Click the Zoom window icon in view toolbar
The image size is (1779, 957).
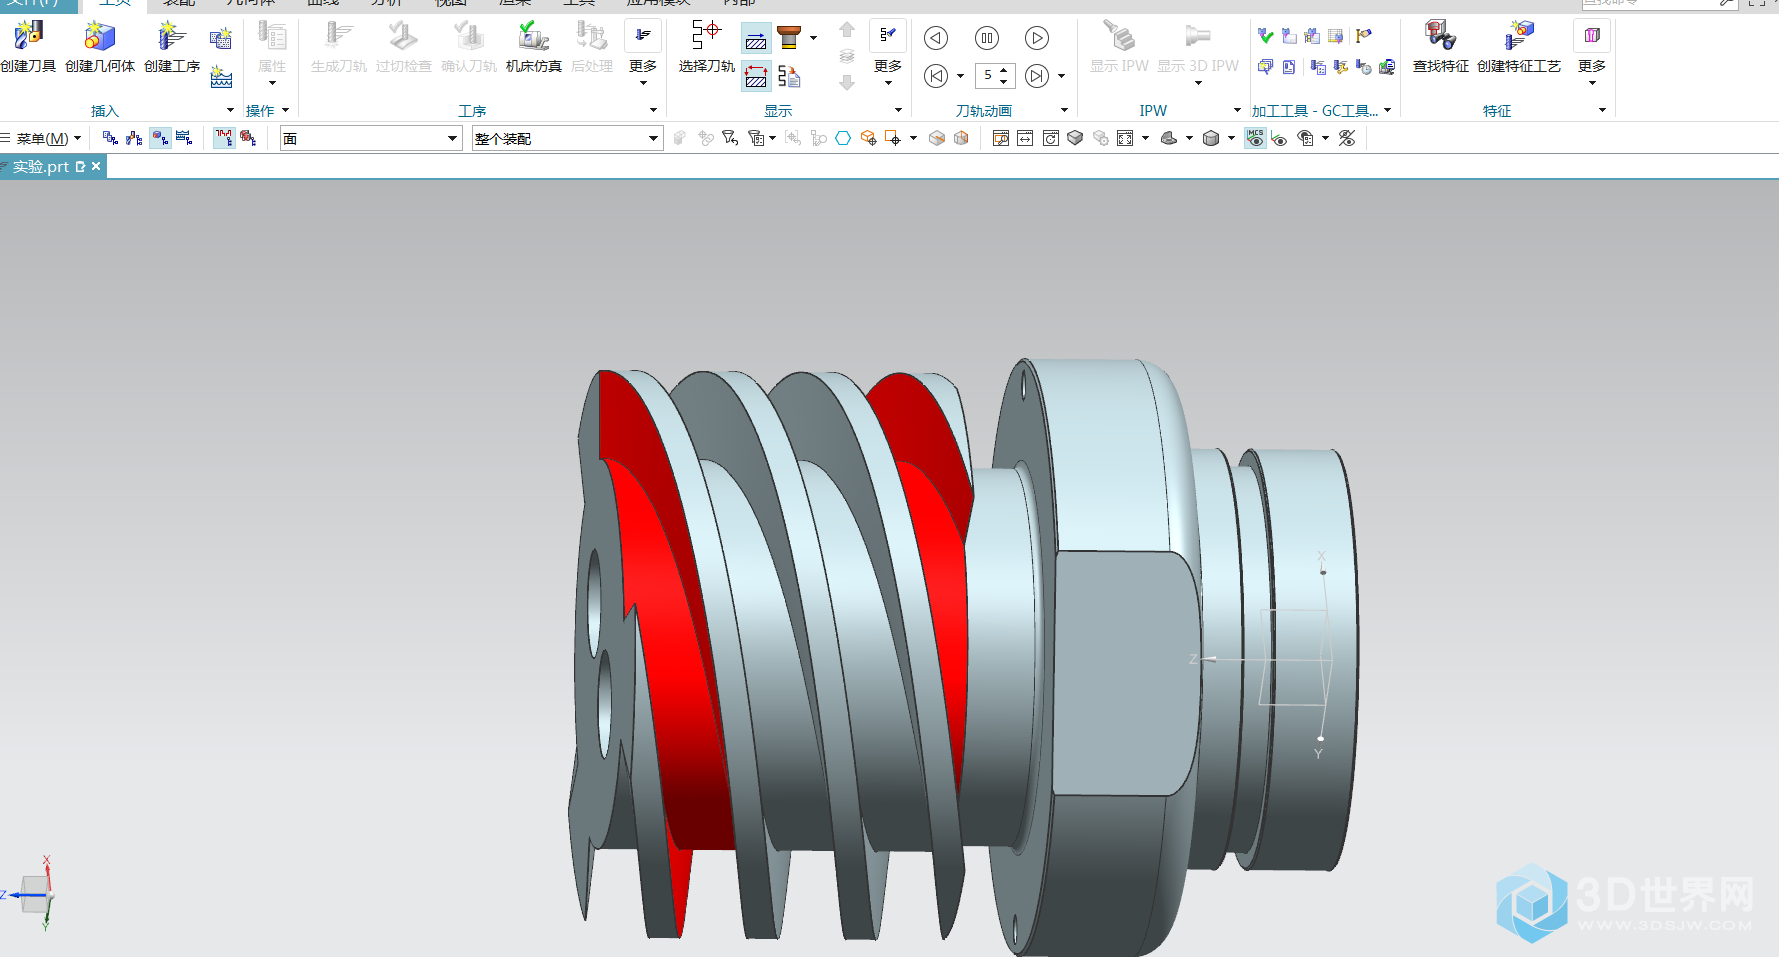1001,138
